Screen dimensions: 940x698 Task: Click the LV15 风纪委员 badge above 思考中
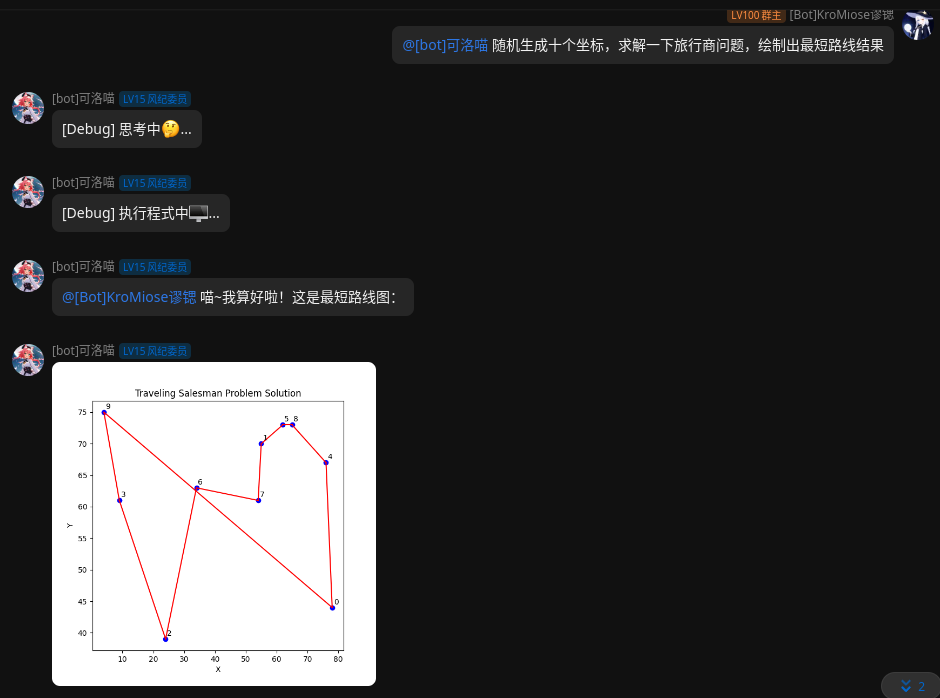[x=155, y=99]
